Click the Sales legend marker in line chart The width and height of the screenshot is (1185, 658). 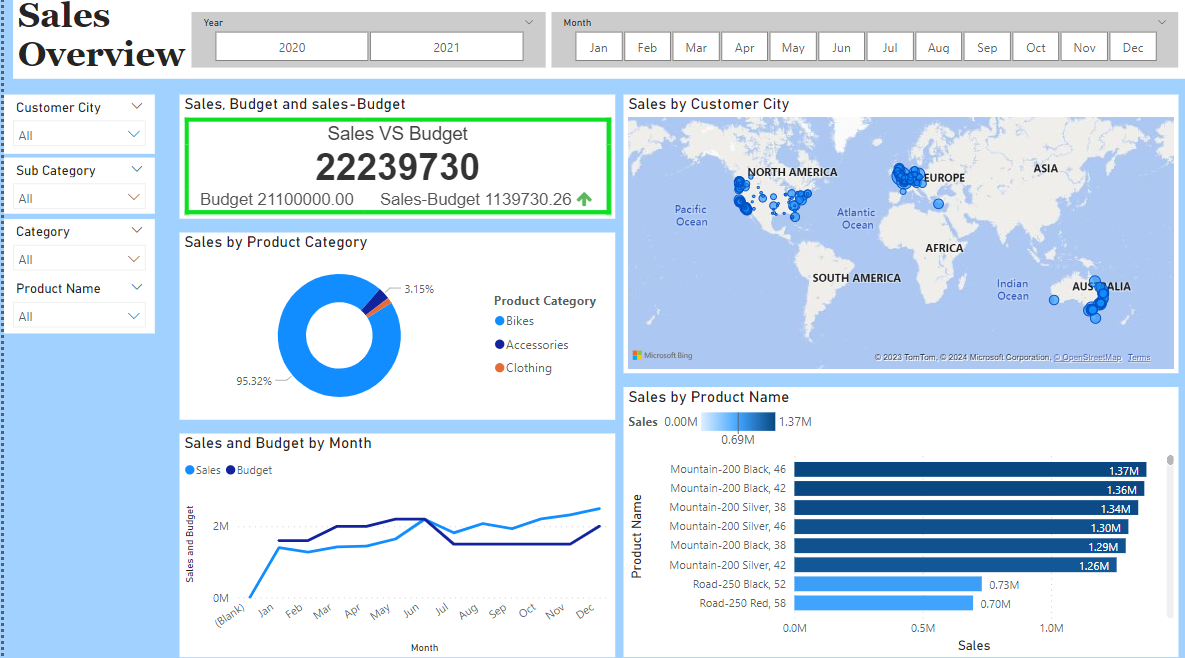pyautogui.click(x=190, y=470)
